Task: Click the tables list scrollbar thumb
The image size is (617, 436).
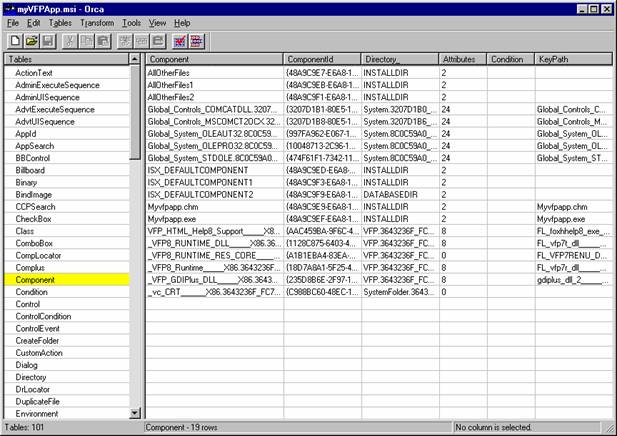Action: 135,112
